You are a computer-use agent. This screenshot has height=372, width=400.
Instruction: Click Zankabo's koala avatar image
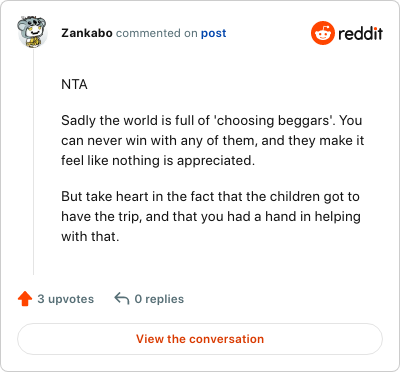pos(32,32)
